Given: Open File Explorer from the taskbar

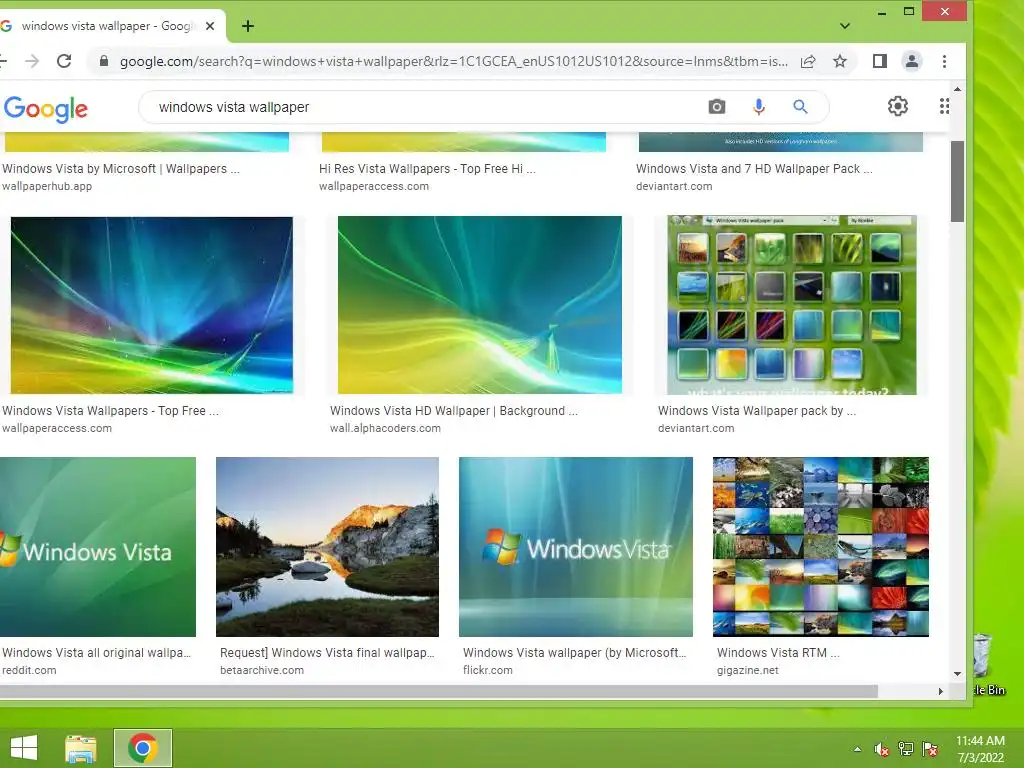Looking at the screenshot, I should [x=81, y=748].
